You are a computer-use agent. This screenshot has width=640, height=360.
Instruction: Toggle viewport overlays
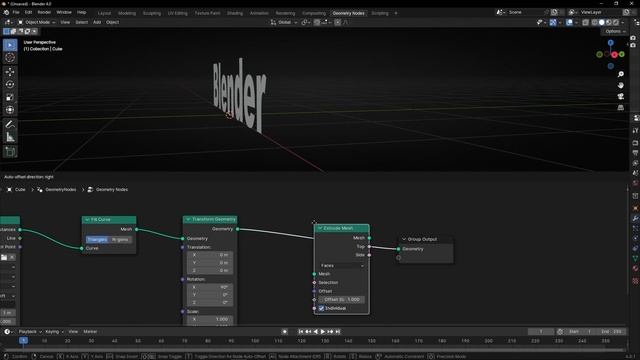569,22
